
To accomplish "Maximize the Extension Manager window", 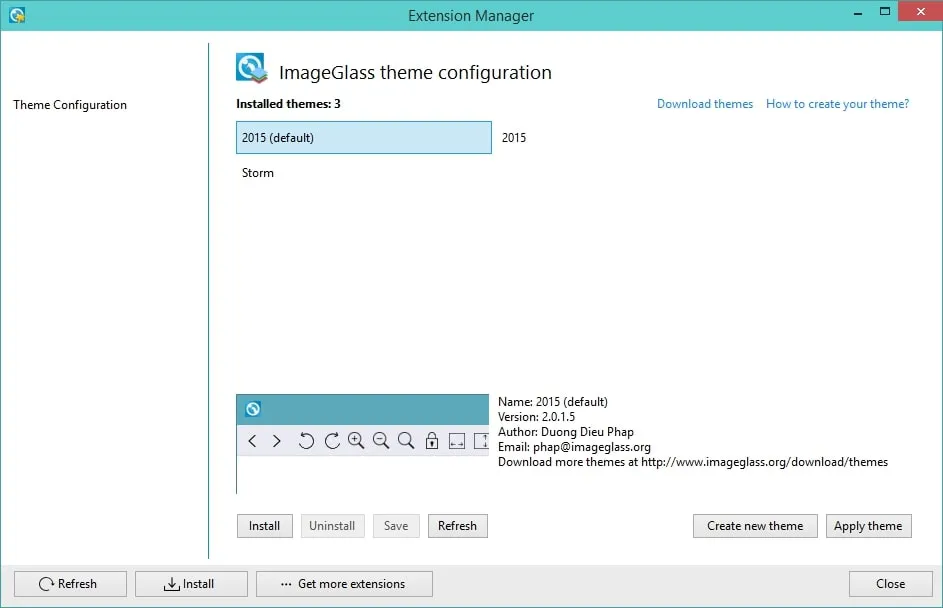I will (885, 11).
